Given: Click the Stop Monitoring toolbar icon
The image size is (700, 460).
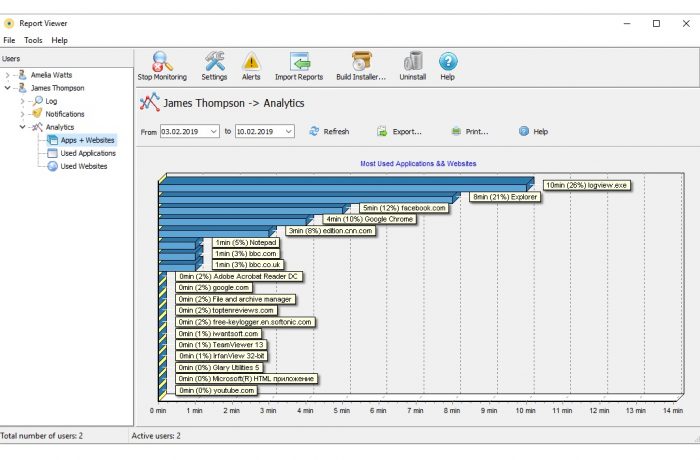Looking at the screenshot, I should click(x=162, y=62).
